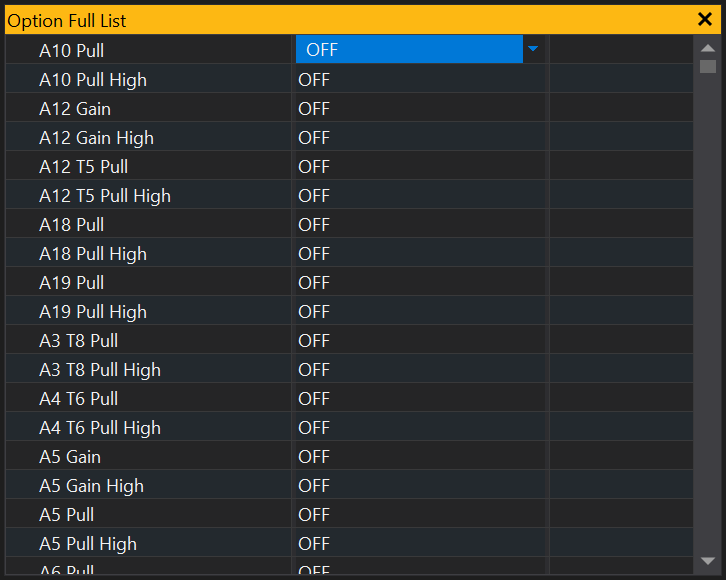
Task: Toggle the A18 Pull OFF value
Action: coord(314,225)
